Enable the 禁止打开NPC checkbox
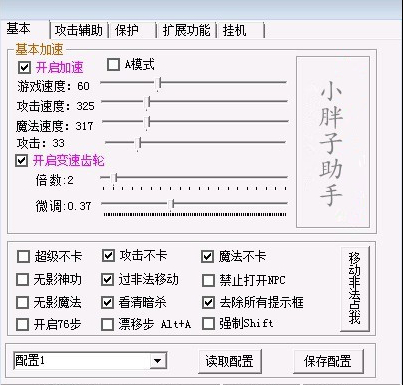This screenshot has height=385, width=404. point(208,280)
